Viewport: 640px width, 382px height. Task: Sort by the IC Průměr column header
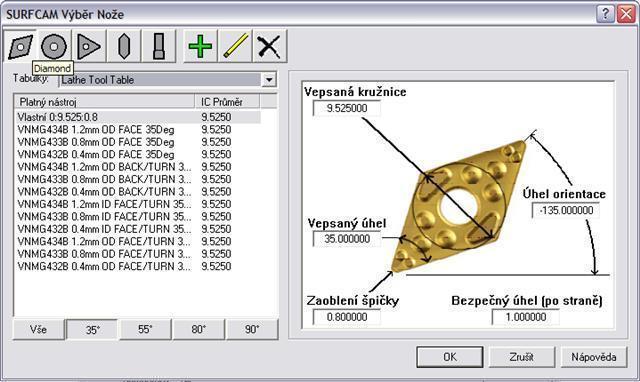coord(227,102)
